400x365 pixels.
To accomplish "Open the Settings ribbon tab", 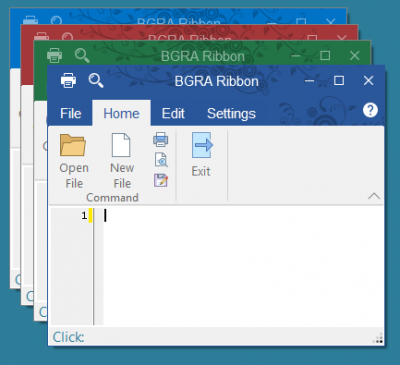I will pyautogui.click(x=231, y=114).
